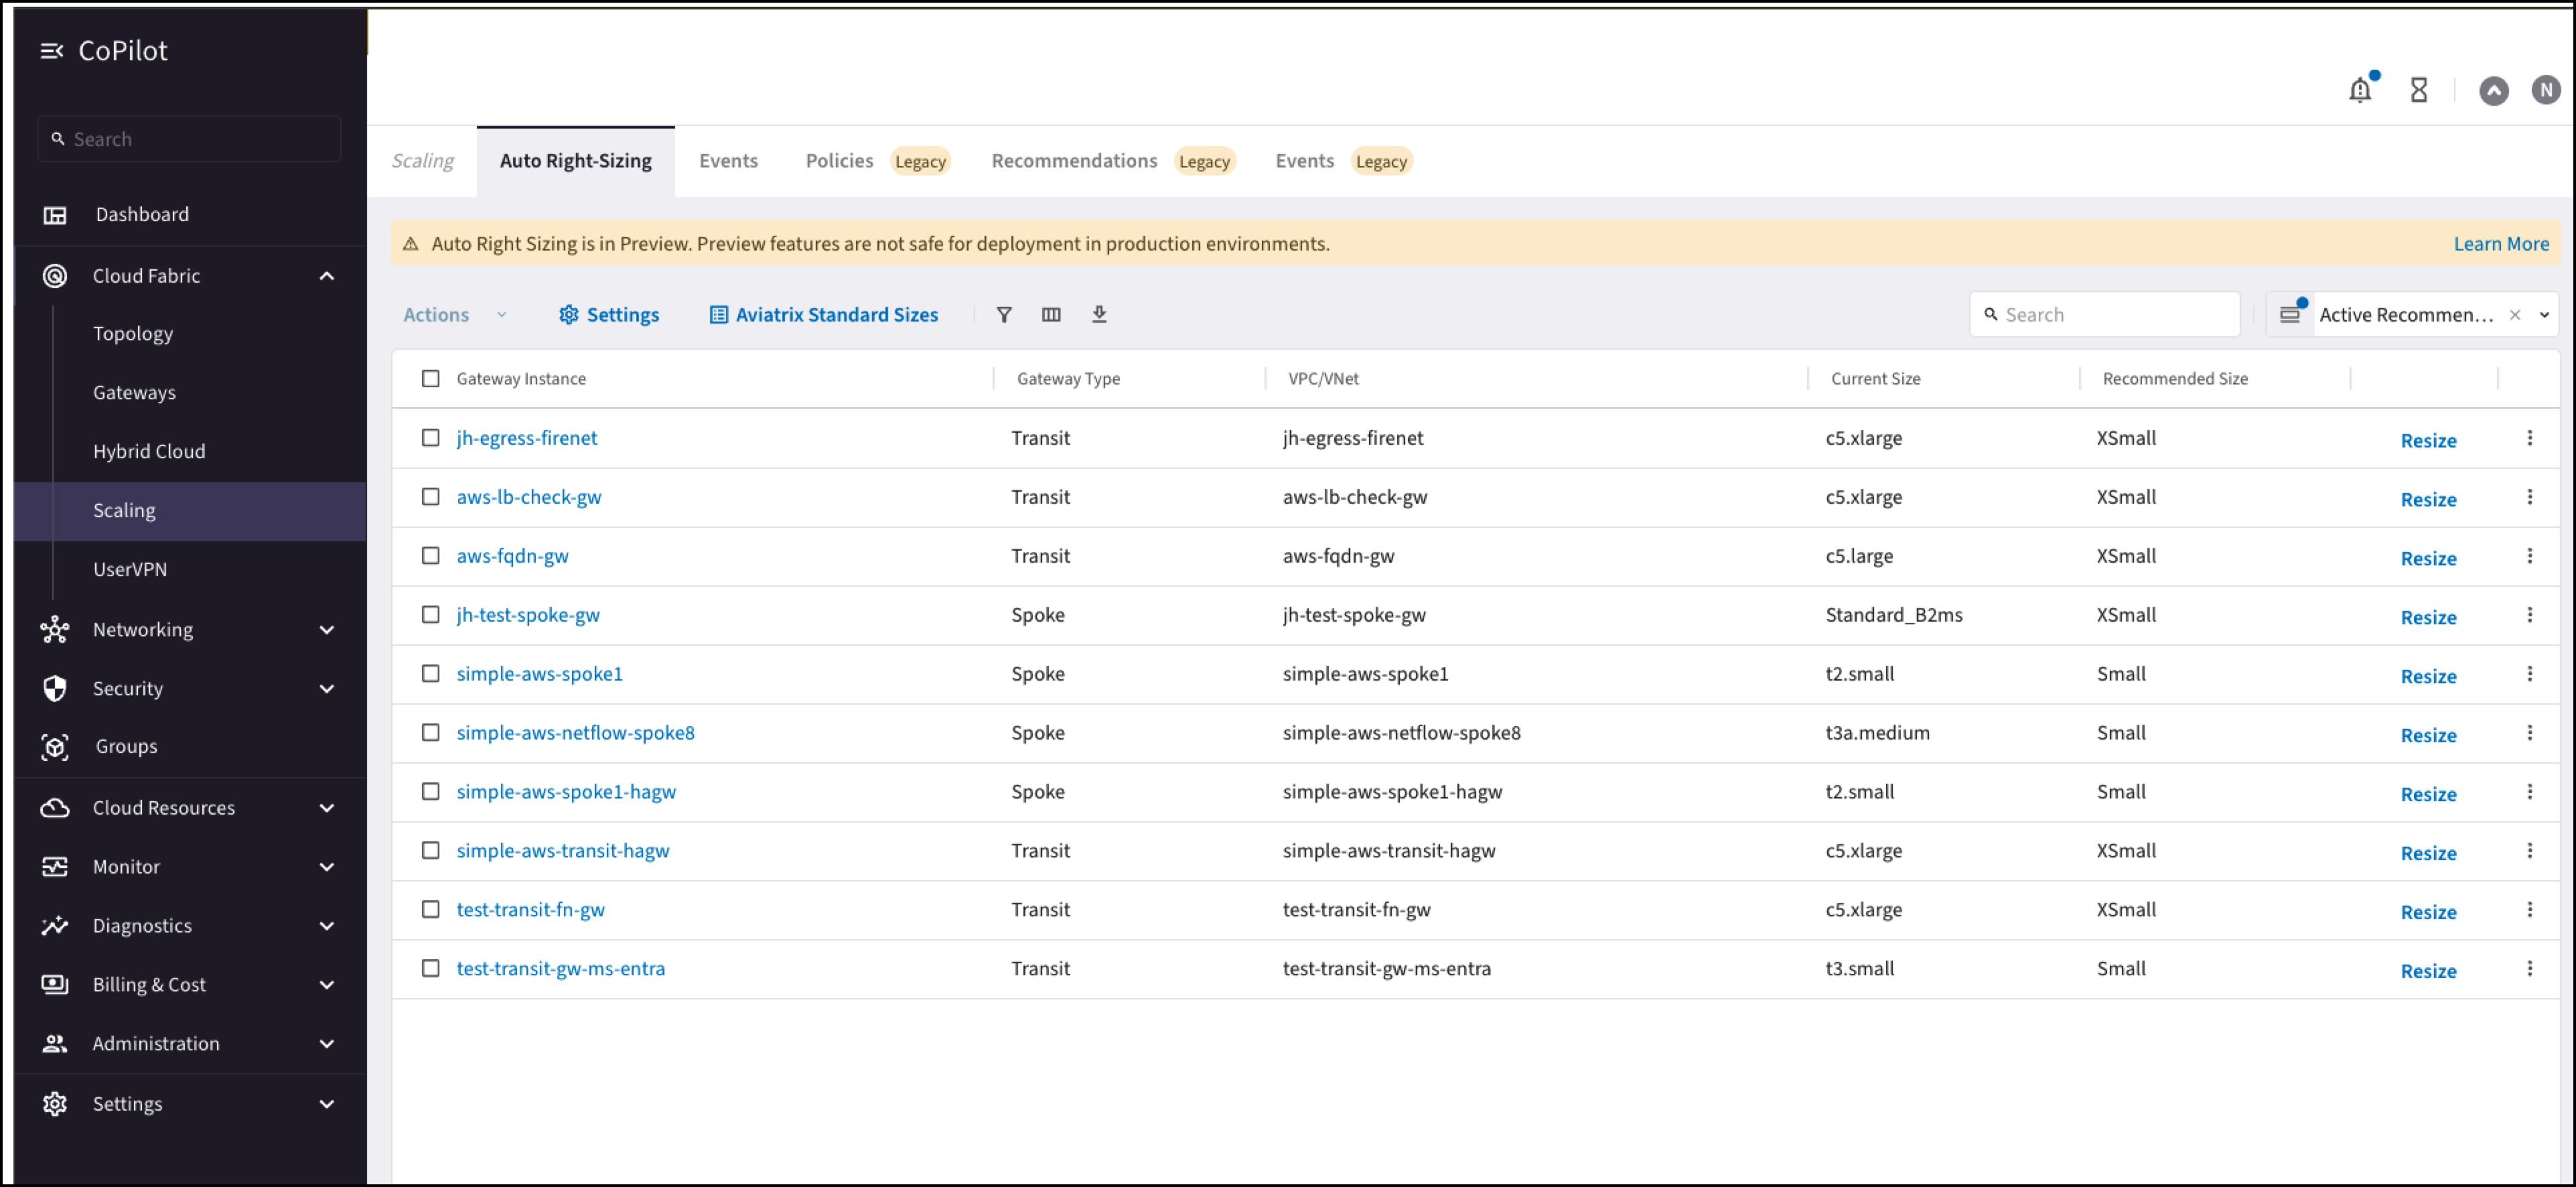Click the filter icon to filter results

pos(1004,314)
